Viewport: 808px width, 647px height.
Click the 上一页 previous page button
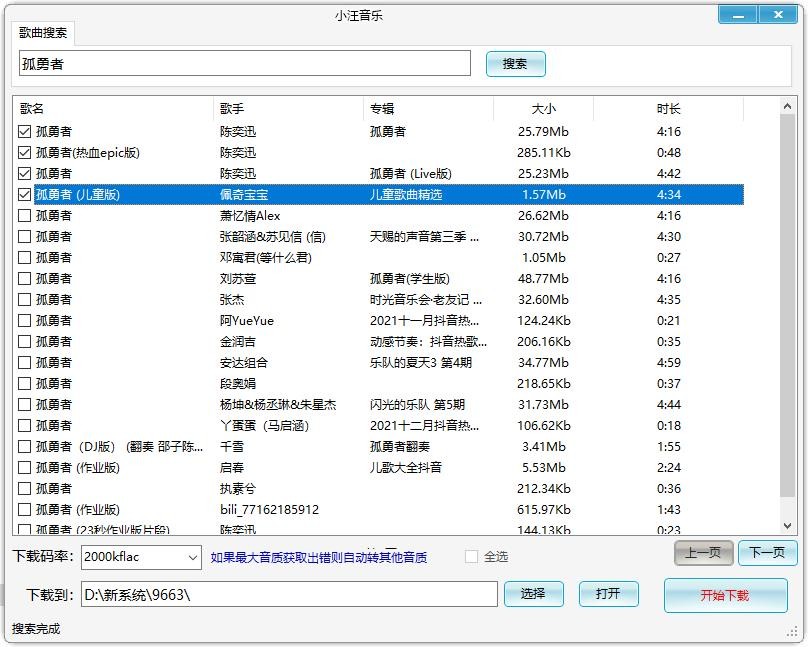click(x=703, y=553)
